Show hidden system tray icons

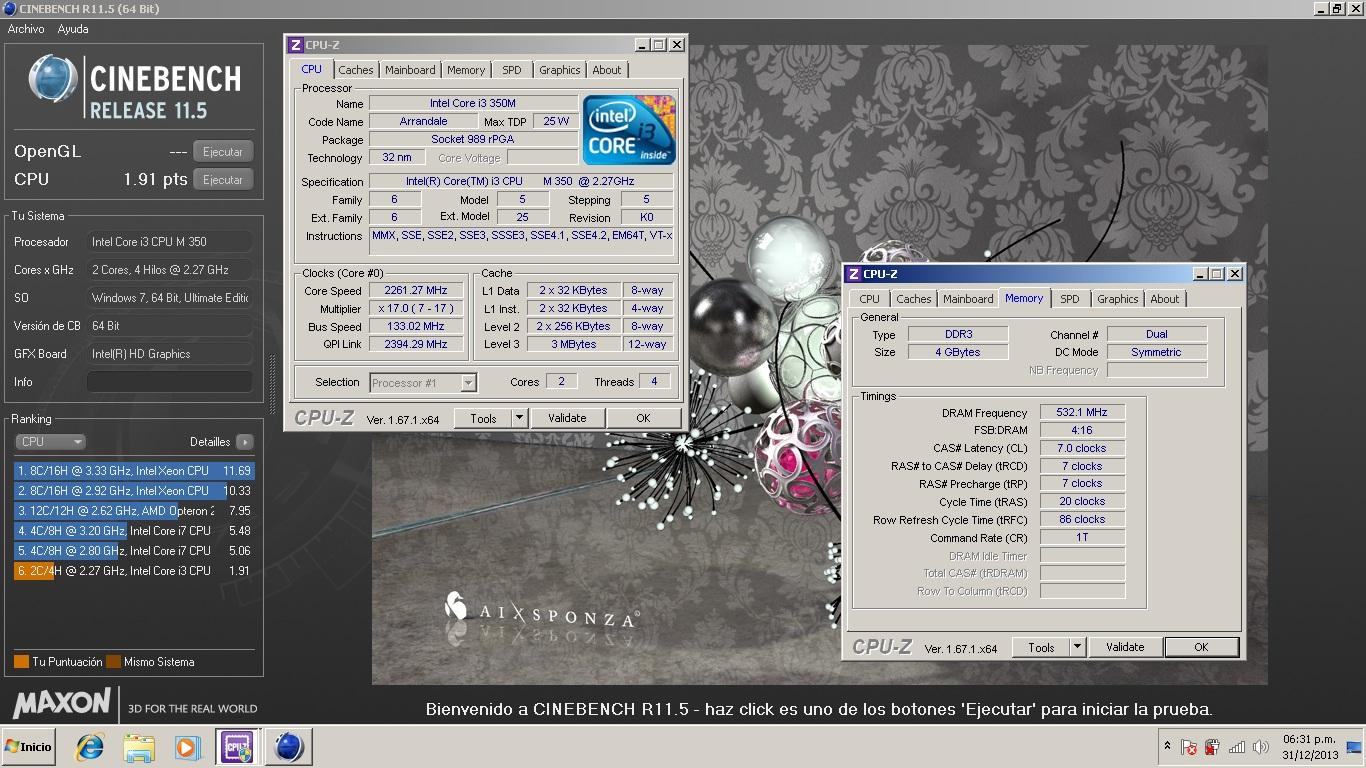[1167, 747]
